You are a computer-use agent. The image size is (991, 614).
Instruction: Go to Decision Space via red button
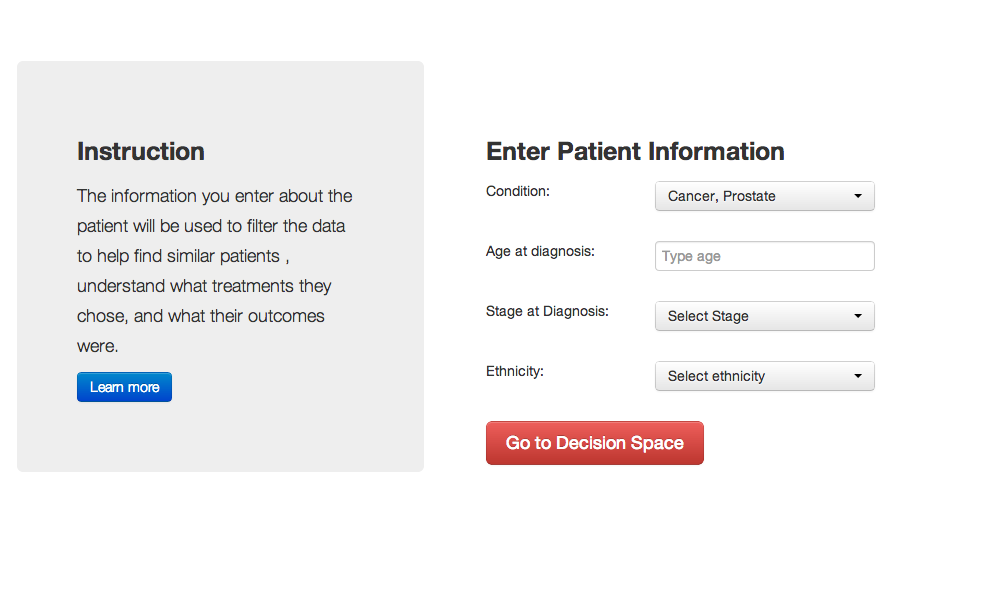point(595,443)
